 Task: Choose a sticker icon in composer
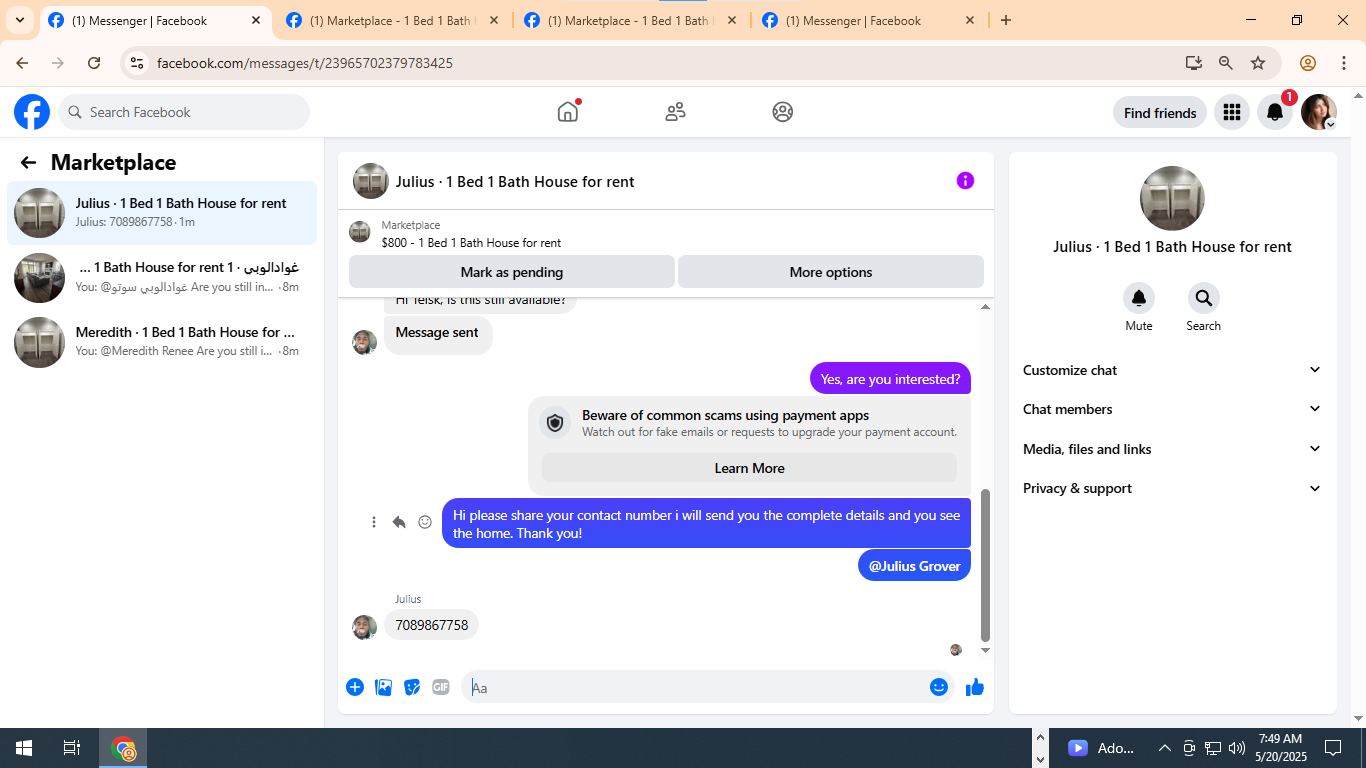click(x=412, y=687)
